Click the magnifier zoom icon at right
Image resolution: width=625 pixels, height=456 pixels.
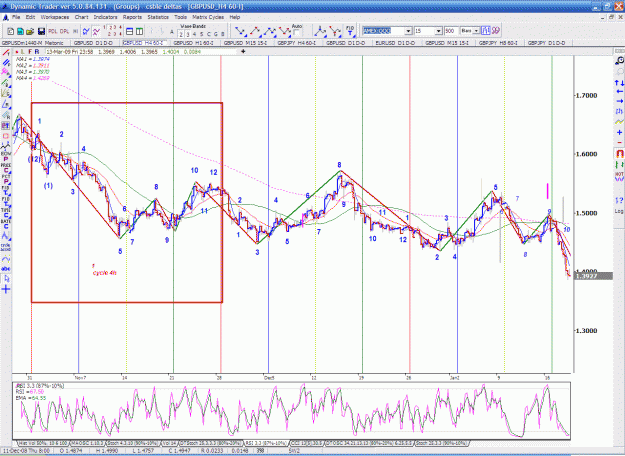(619, 61)
